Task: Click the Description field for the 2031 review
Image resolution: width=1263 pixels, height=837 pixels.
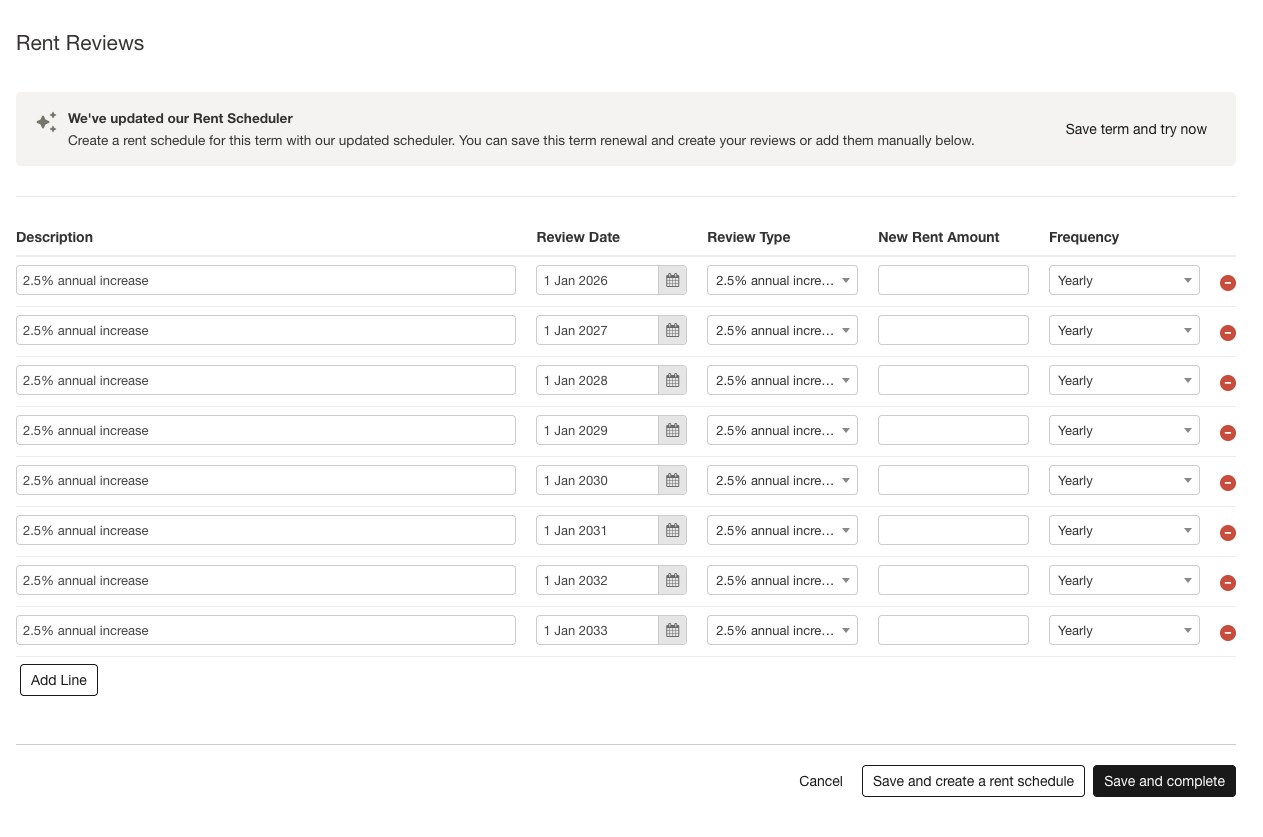Action: point(266,530)
